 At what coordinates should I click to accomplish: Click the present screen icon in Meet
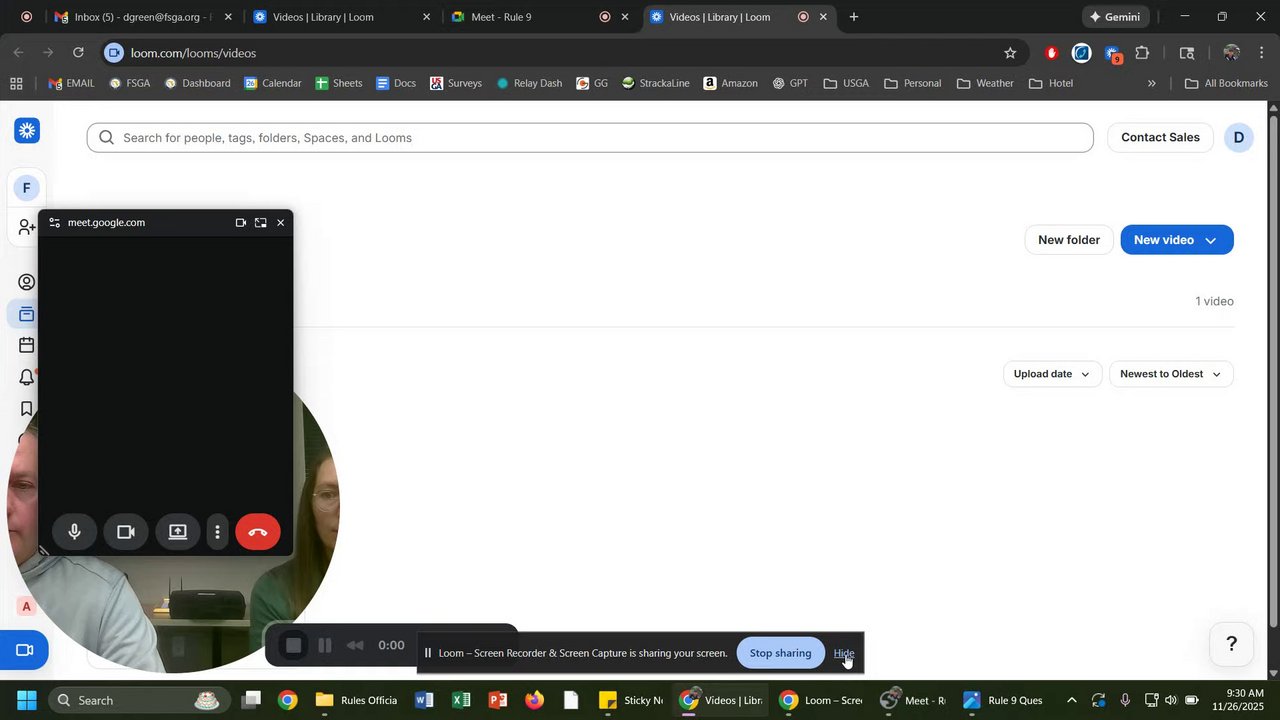(178, 532)
